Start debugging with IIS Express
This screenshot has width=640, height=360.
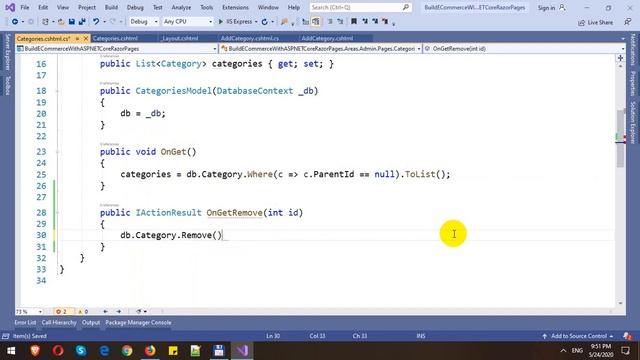[235, 22]
